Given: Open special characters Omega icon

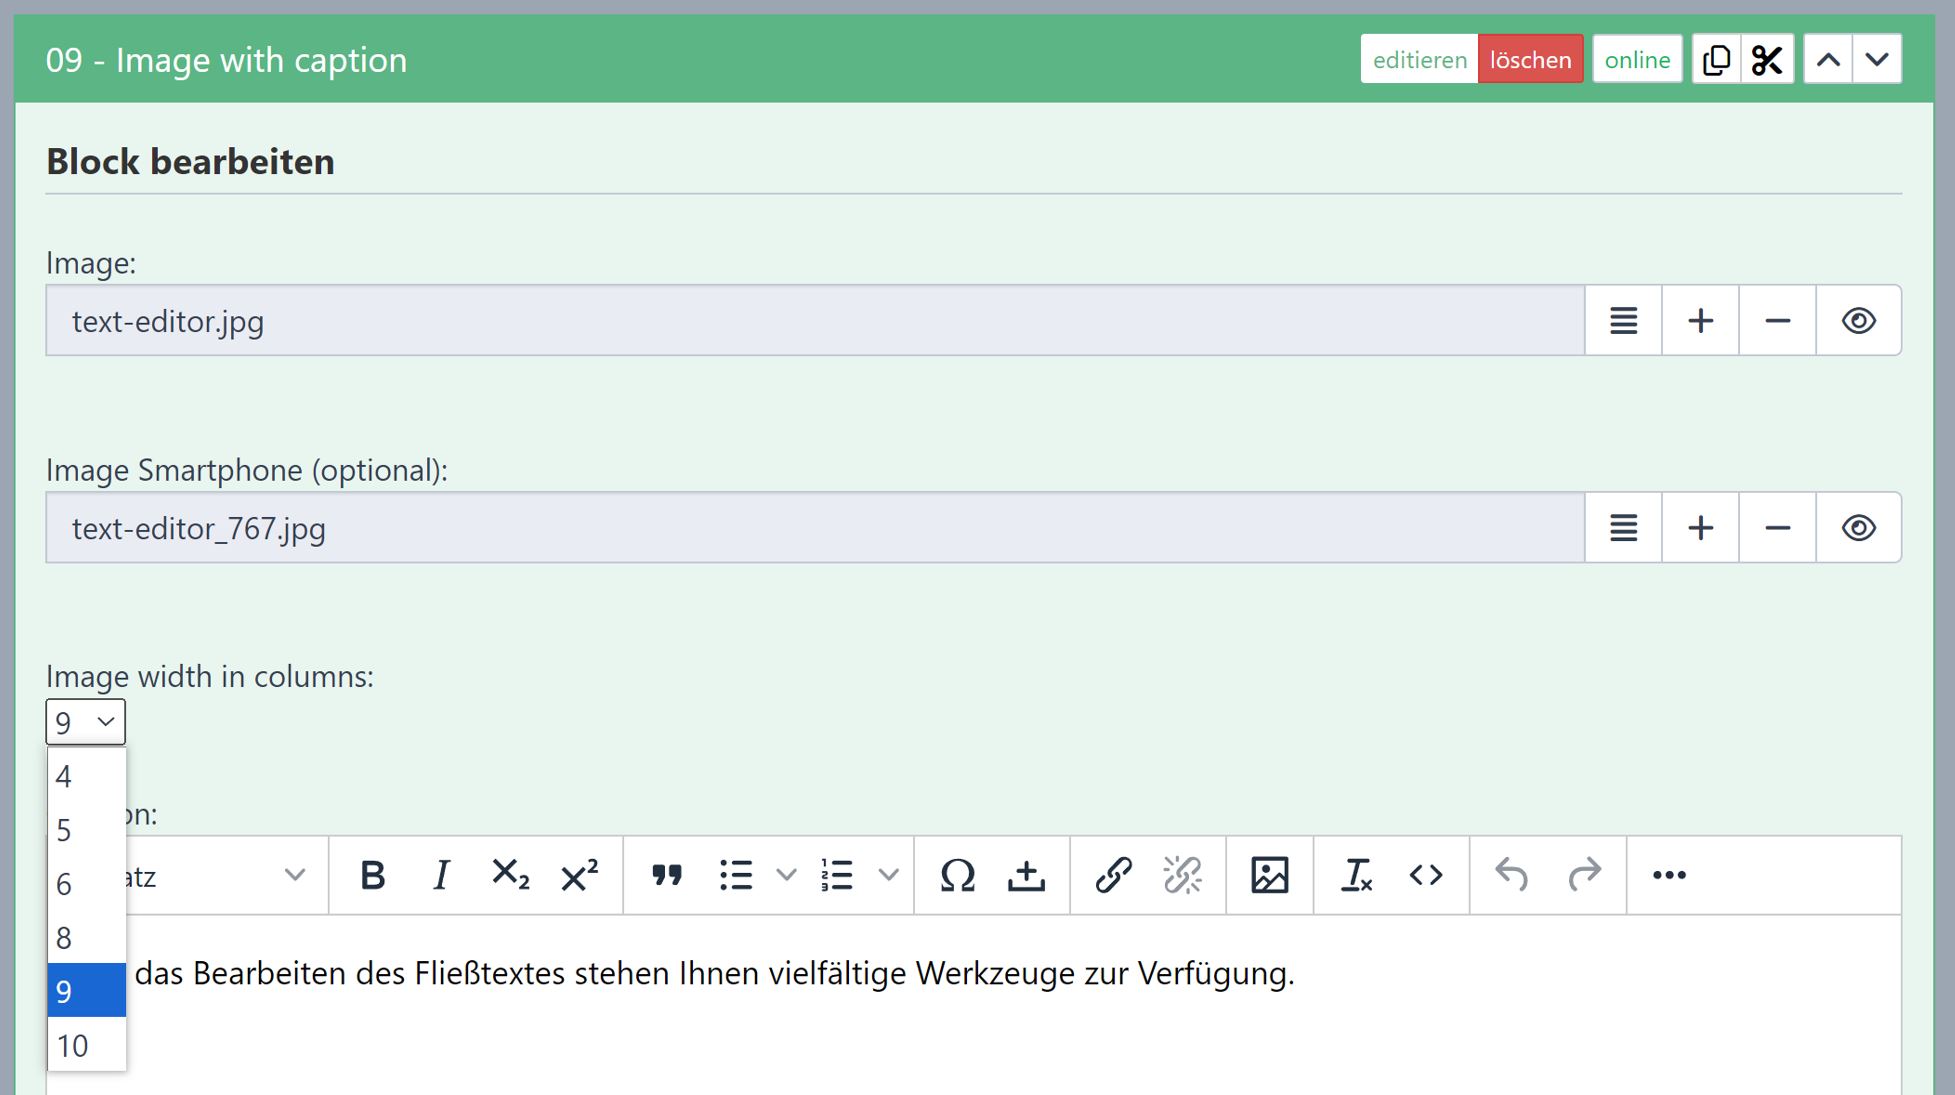Looking at the screenshot, I should pyautogui.click(x=957, y=875).
